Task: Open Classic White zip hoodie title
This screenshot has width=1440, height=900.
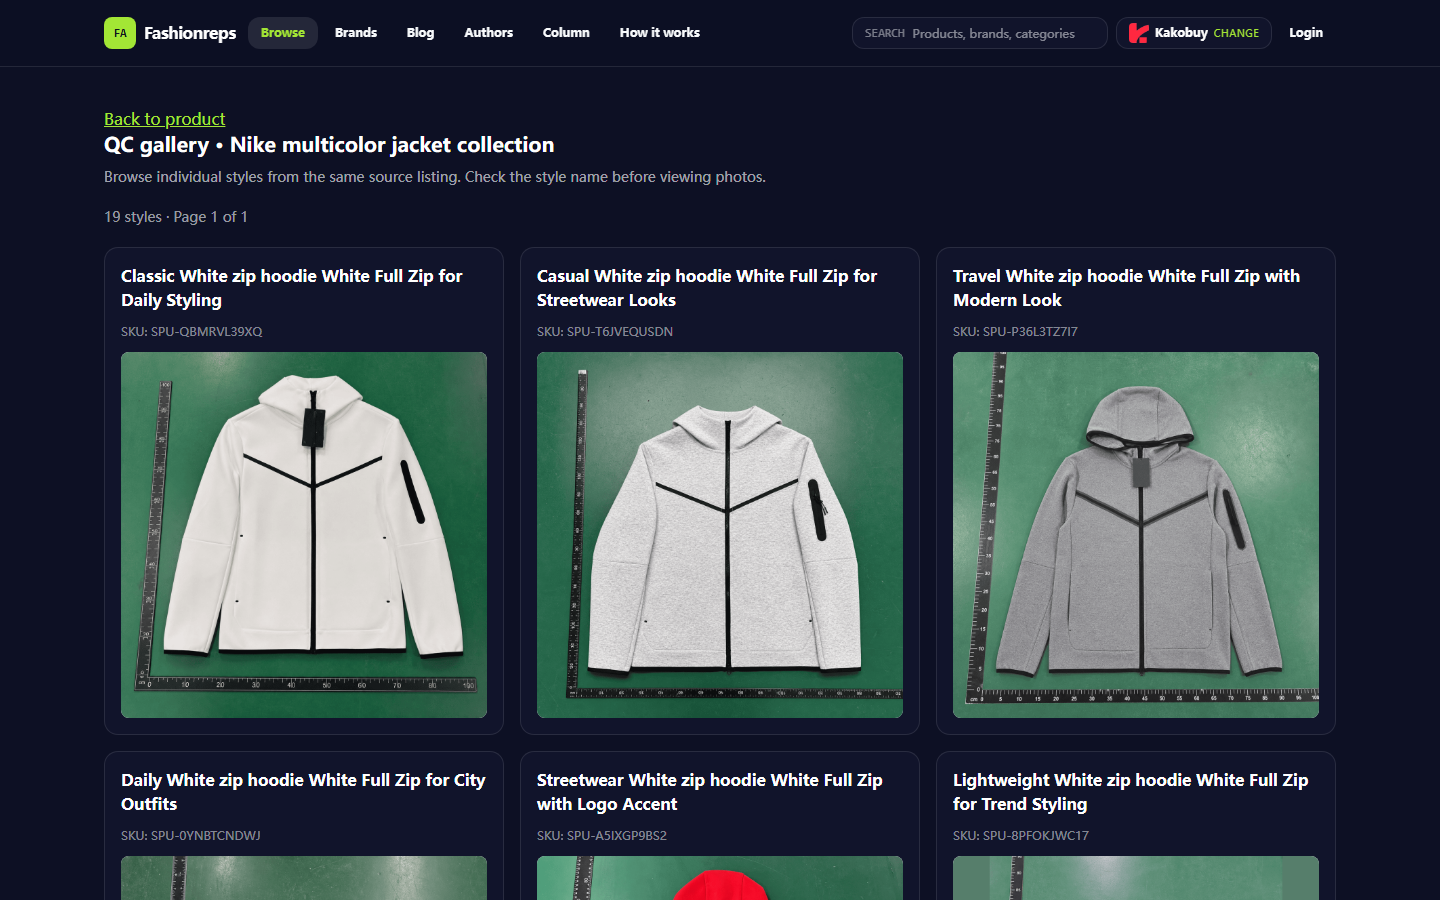Action: (x=292, y=288)
